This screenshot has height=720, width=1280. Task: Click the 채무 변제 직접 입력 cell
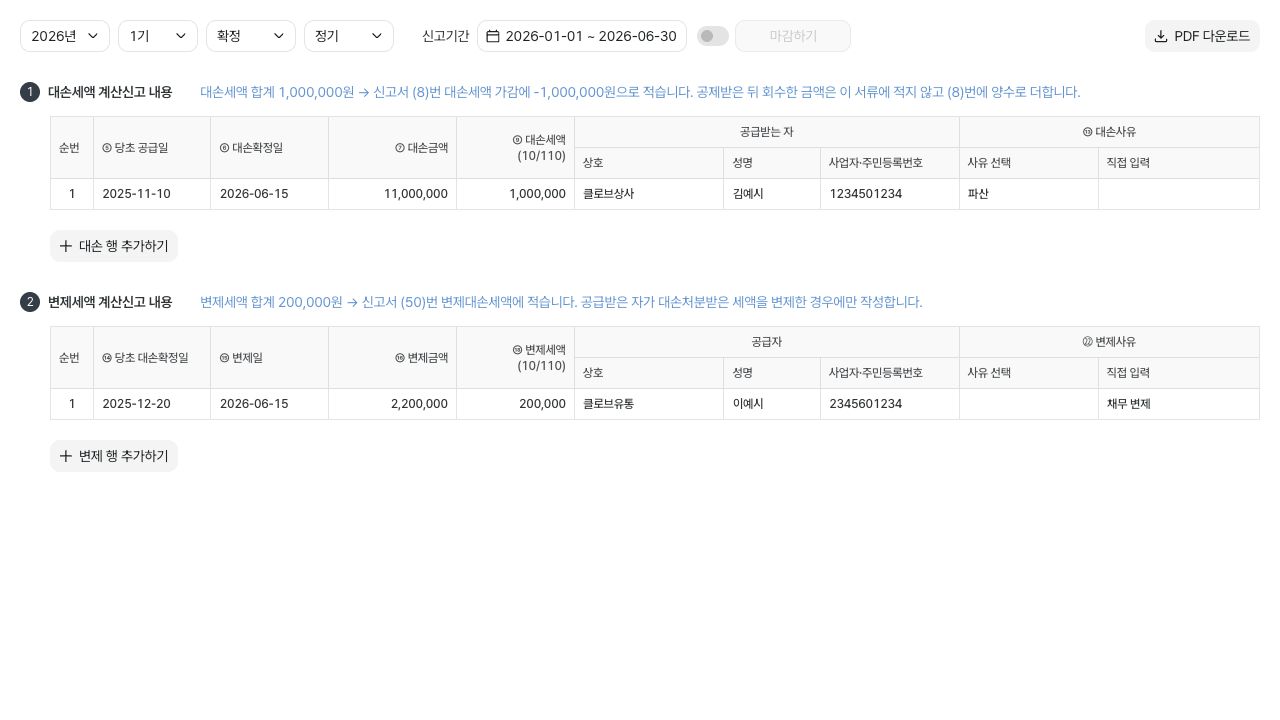pyautogui.click(x=1179, y=404)
